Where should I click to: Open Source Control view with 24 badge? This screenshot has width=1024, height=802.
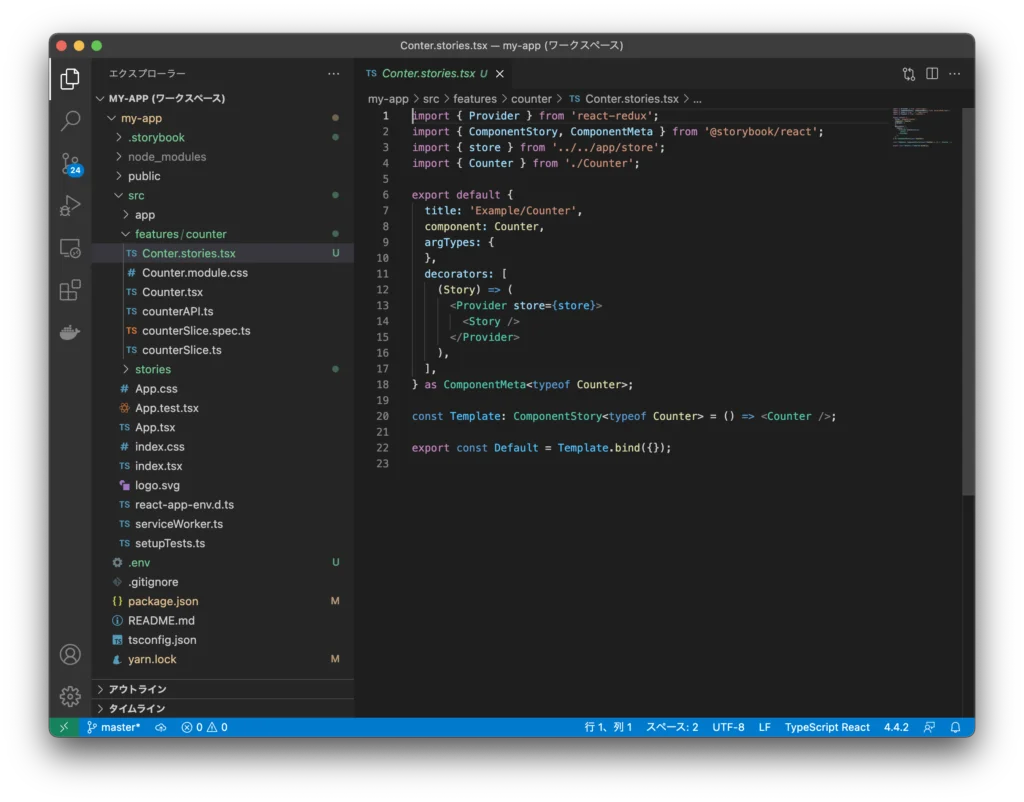(70, 164)
